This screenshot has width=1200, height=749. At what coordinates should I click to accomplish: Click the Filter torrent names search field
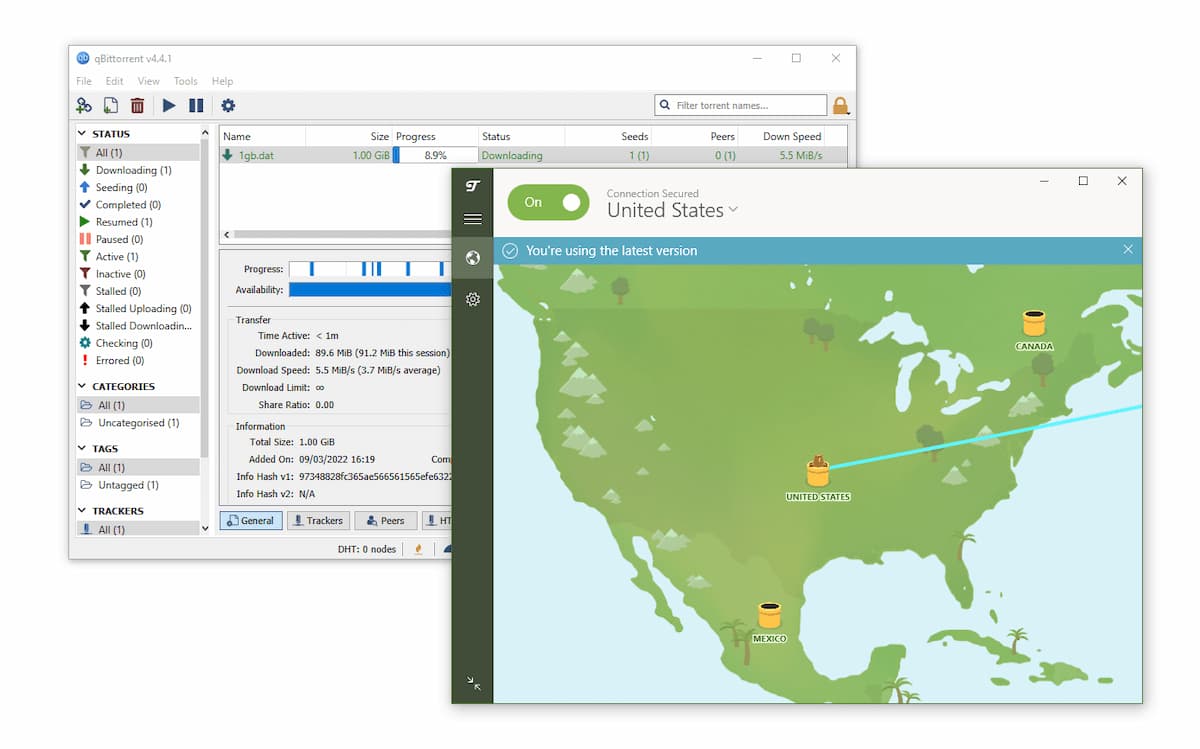point(741,105)
